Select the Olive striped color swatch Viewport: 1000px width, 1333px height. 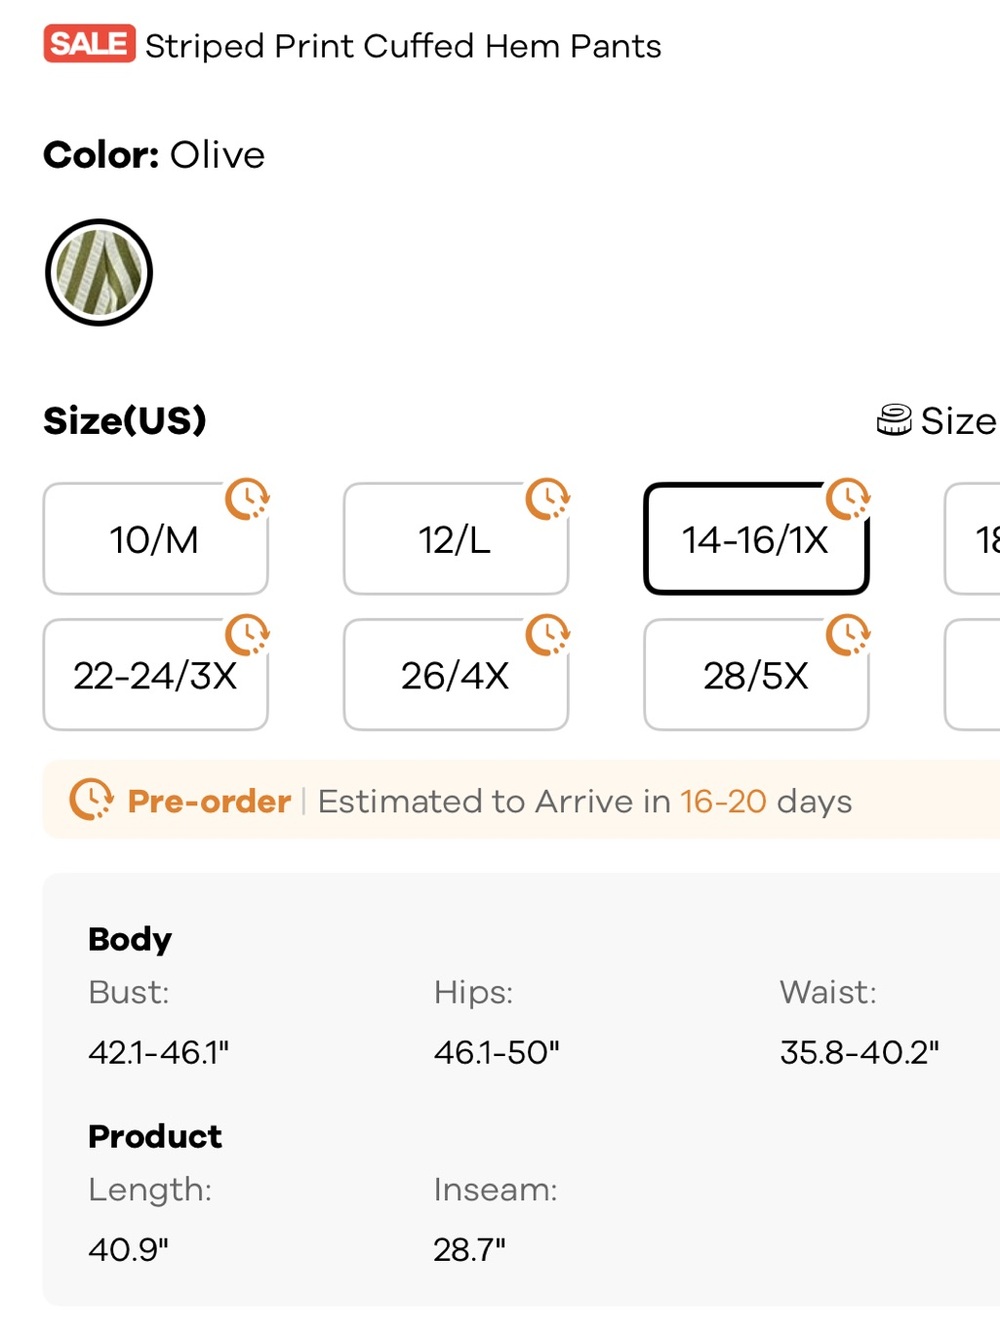click(99, 272)
